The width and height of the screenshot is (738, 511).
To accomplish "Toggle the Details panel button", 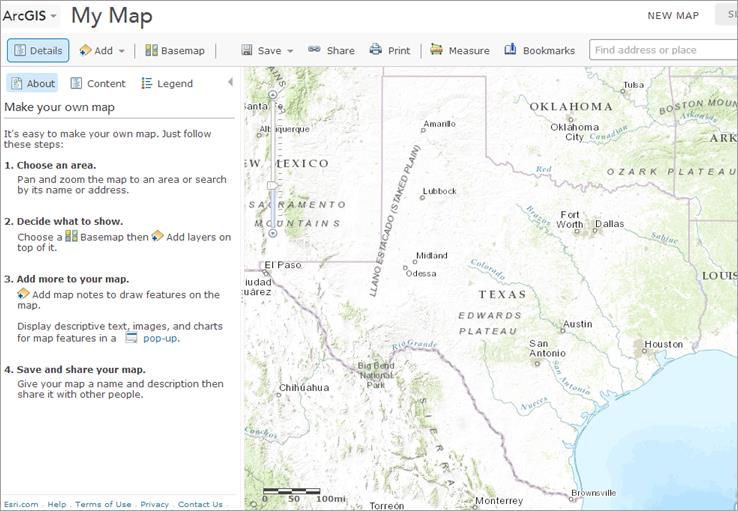I will coord(38,50).
